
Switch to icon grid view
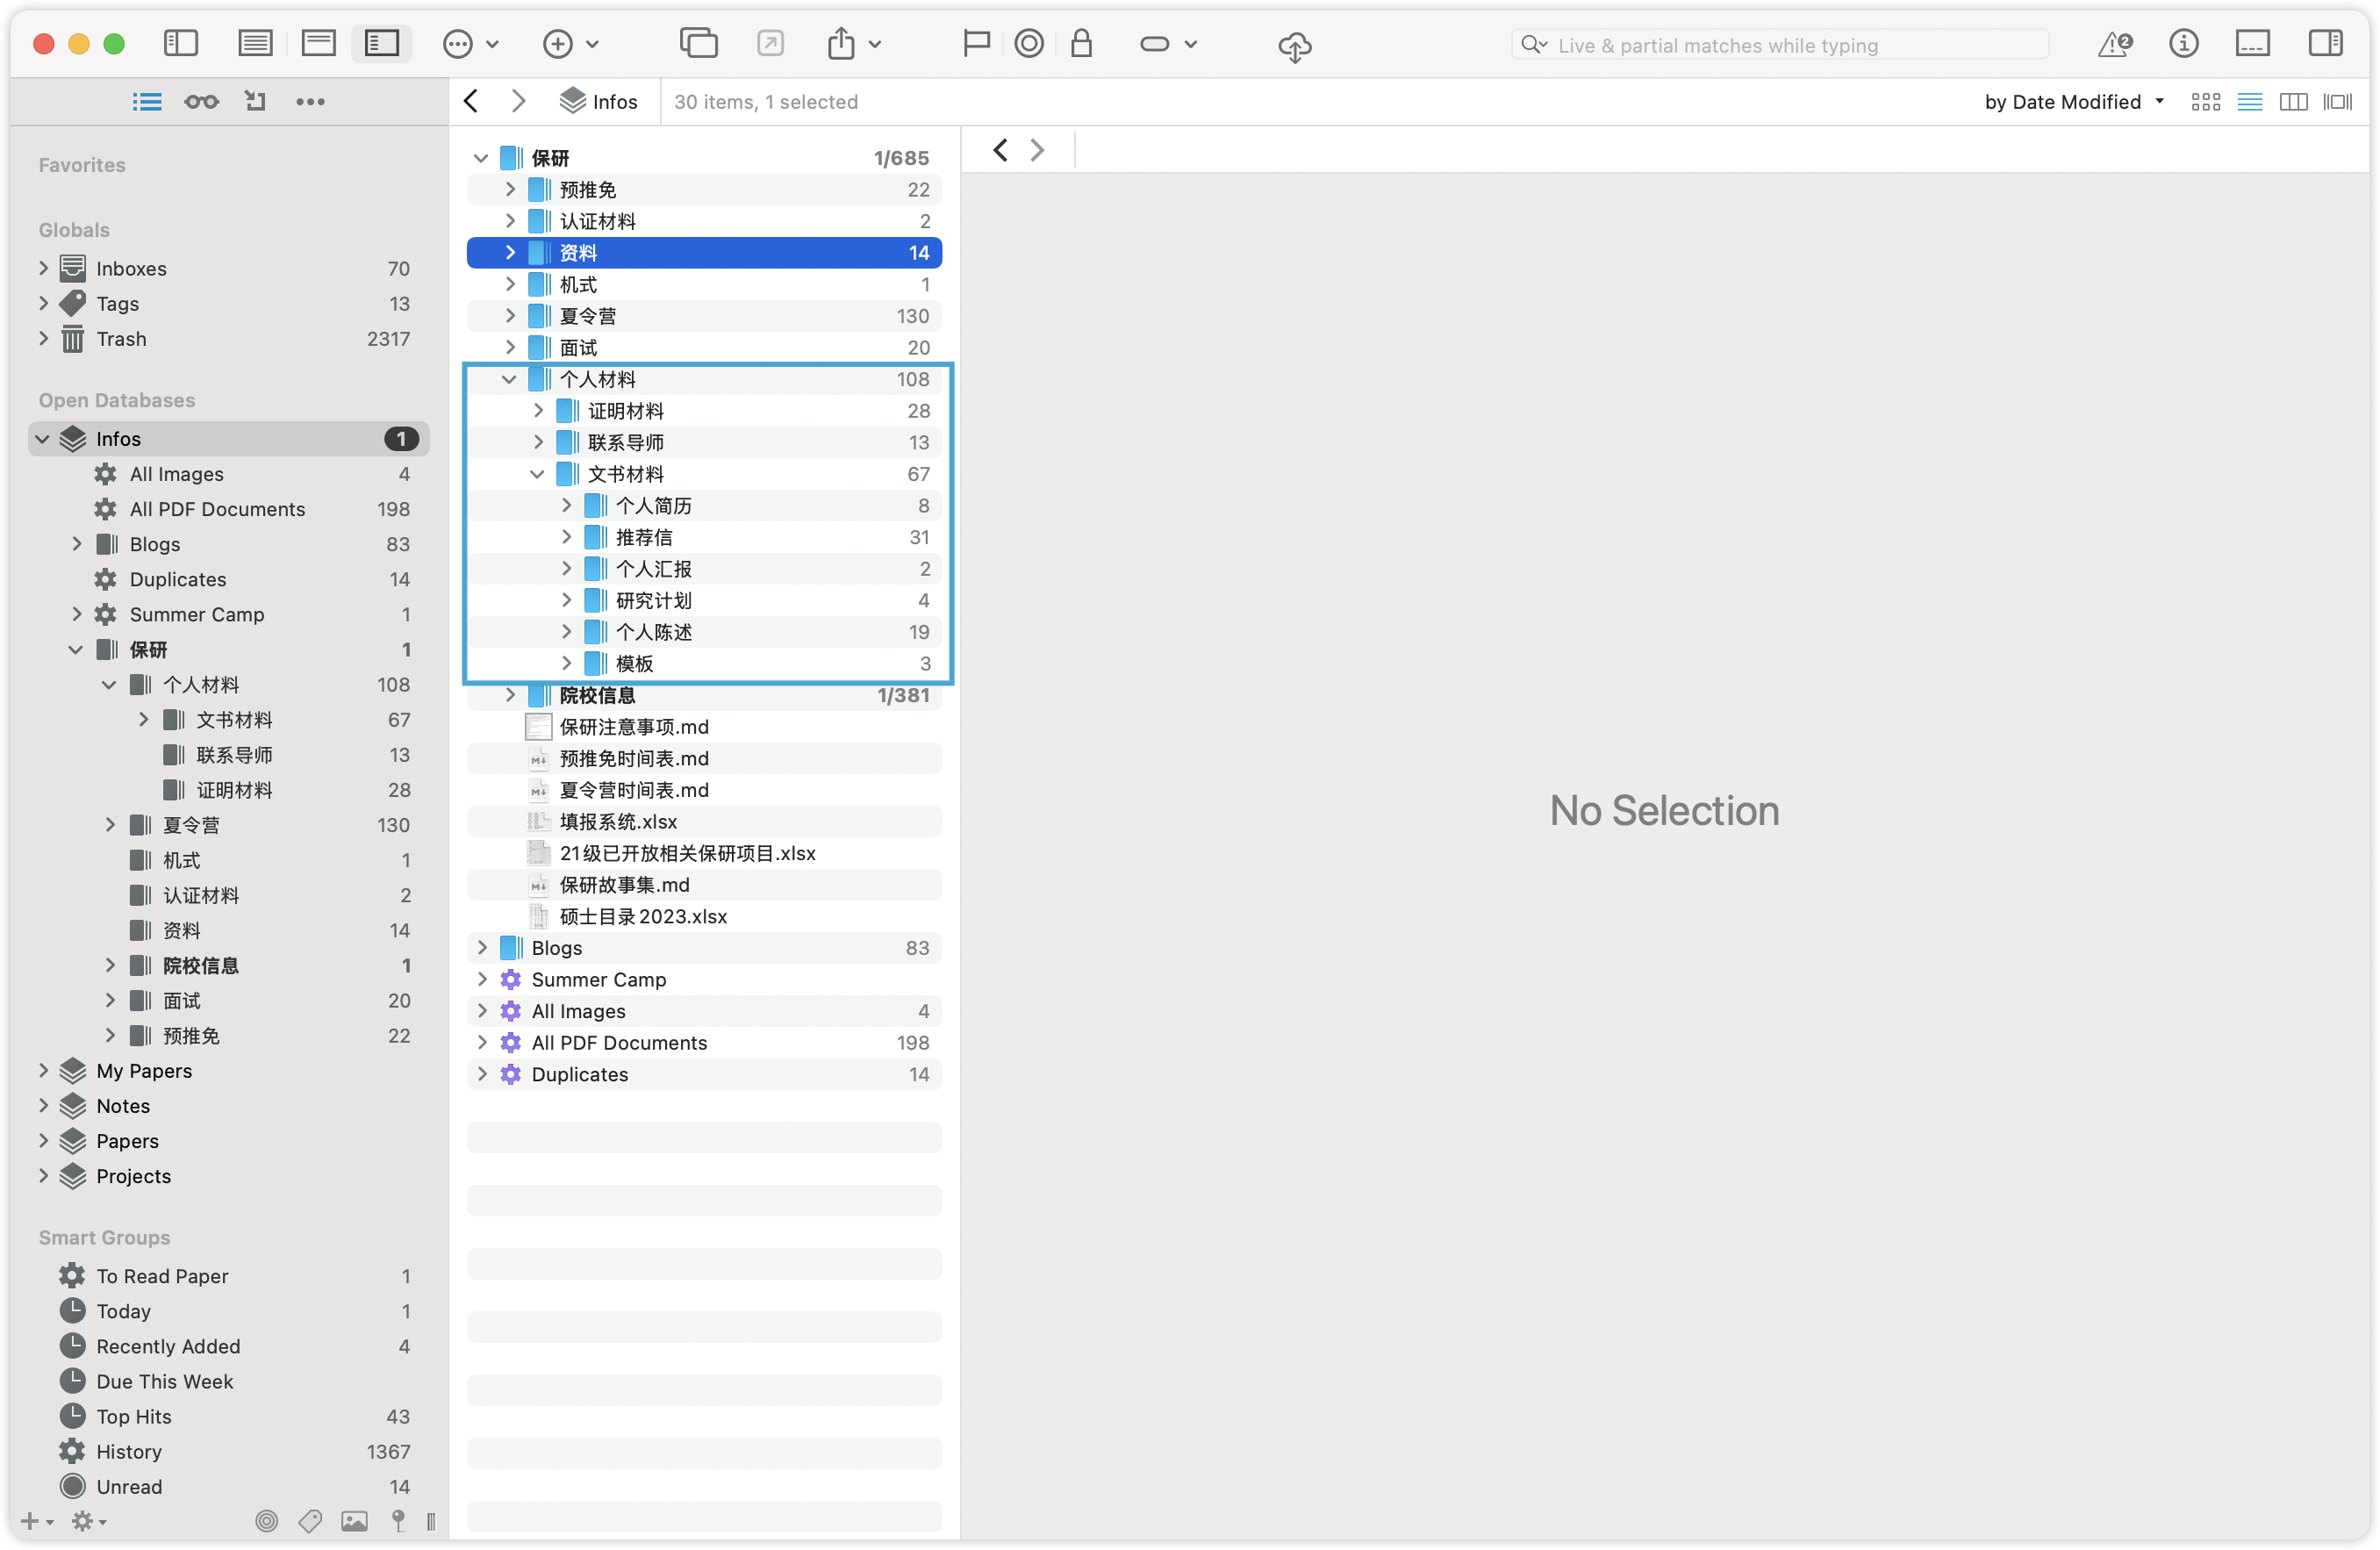[2205, 102]
